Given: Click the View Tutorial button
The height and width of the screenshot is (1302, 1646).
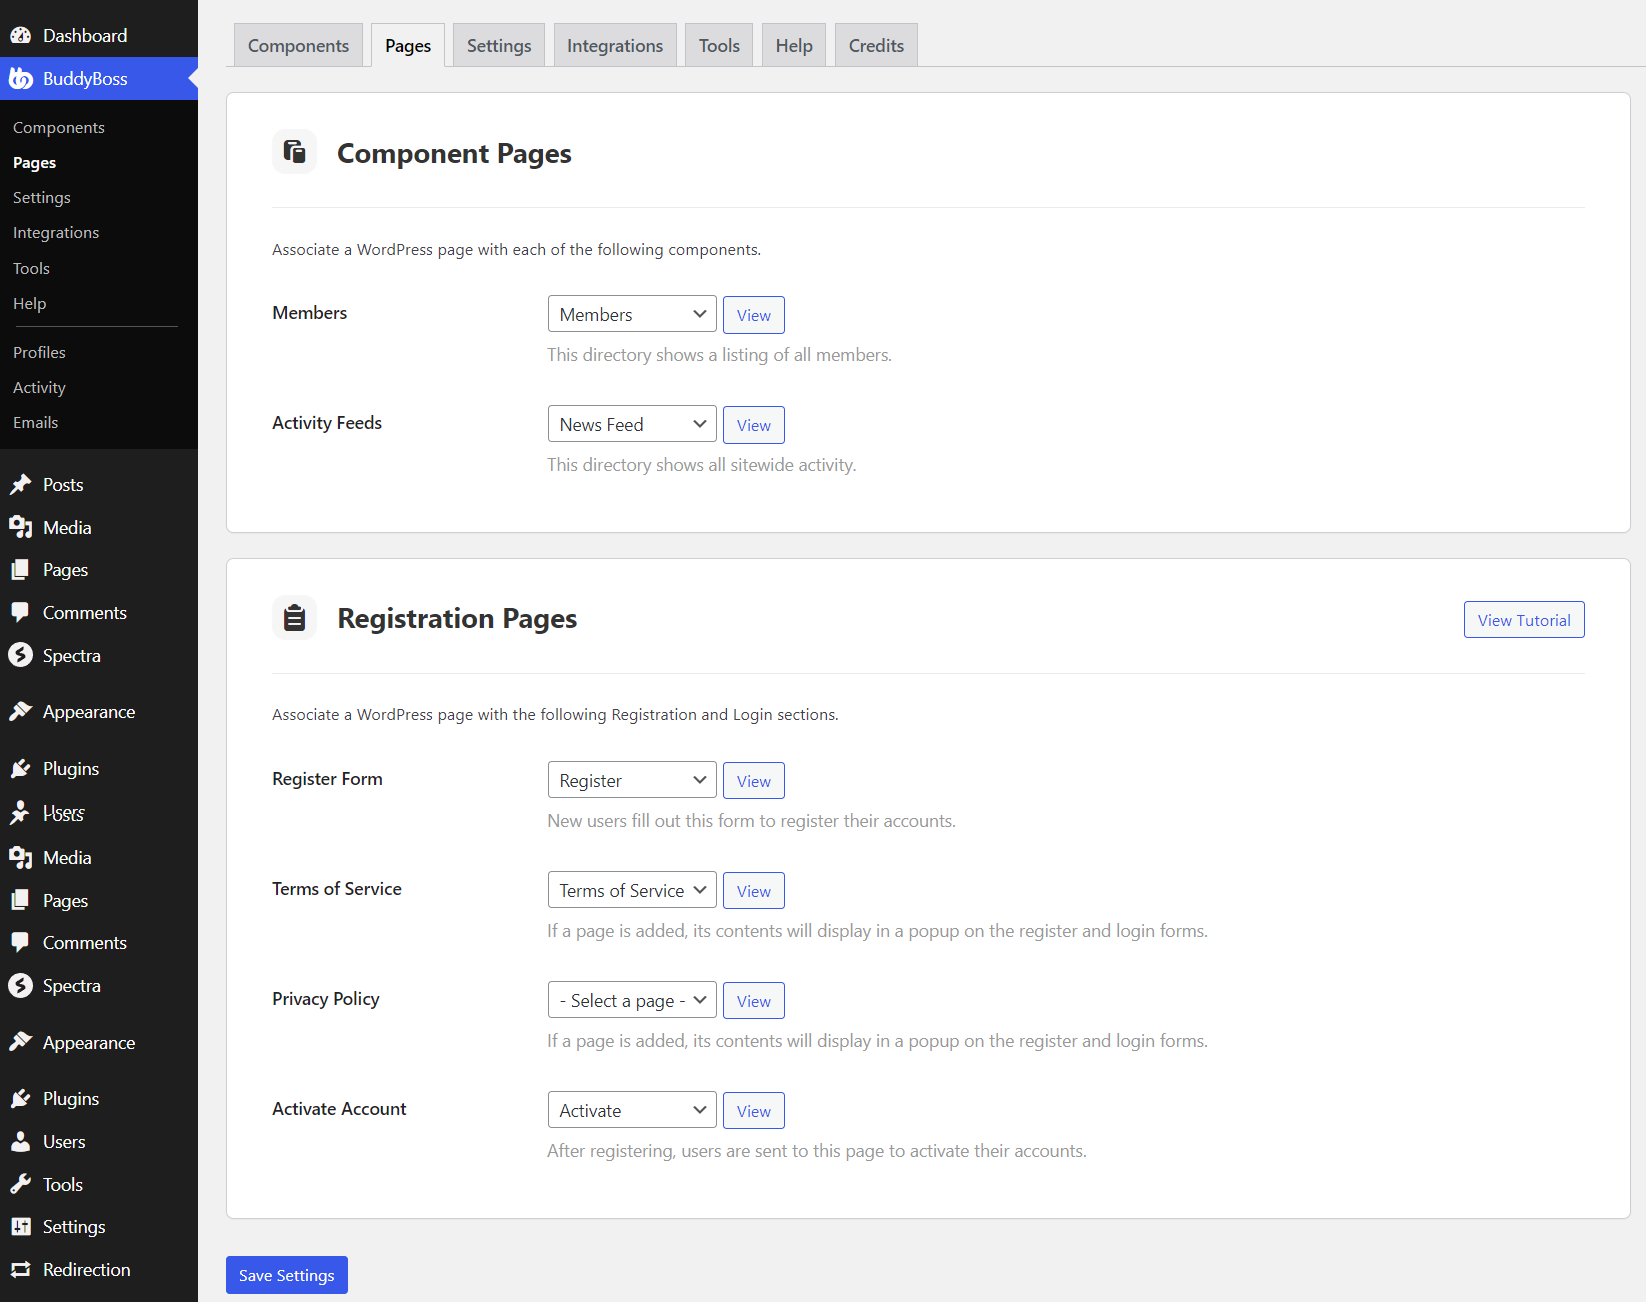Looking at the screenshot, I should point(1523,619).
